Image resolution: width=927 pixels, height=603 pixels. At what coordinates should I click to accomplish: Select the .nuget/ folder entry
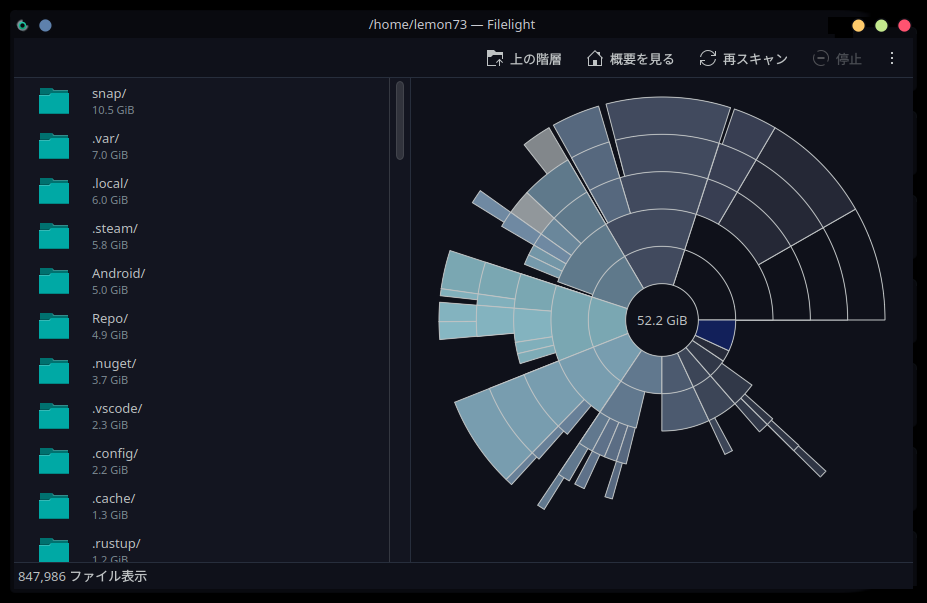pos(113,371)
